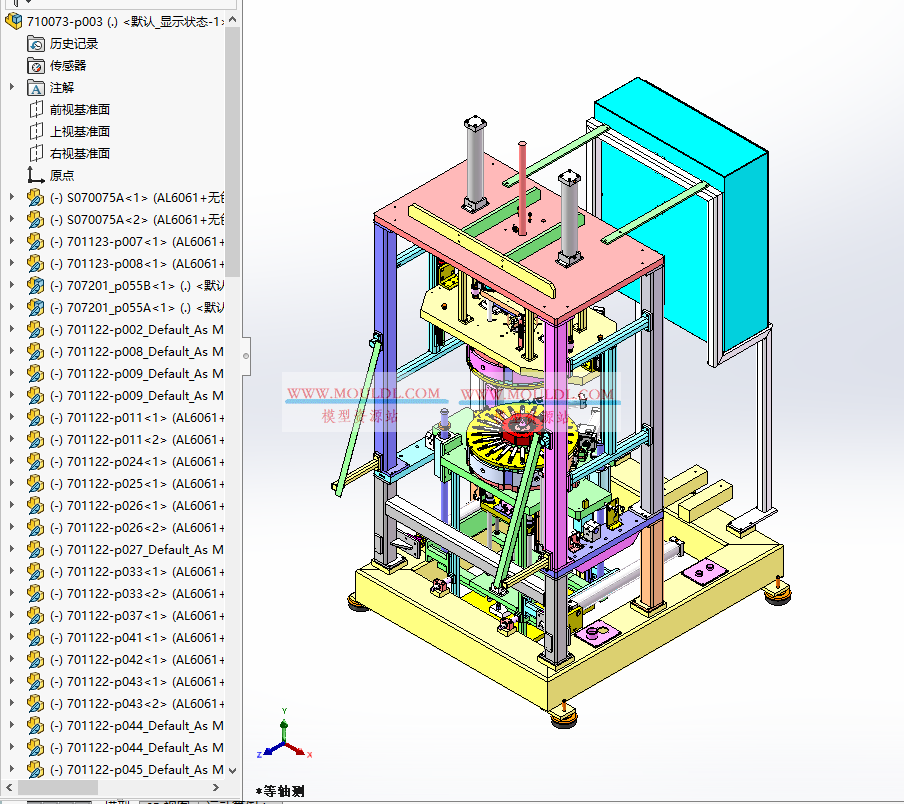Expand the S070075A<1> component node

click(12, 197)
